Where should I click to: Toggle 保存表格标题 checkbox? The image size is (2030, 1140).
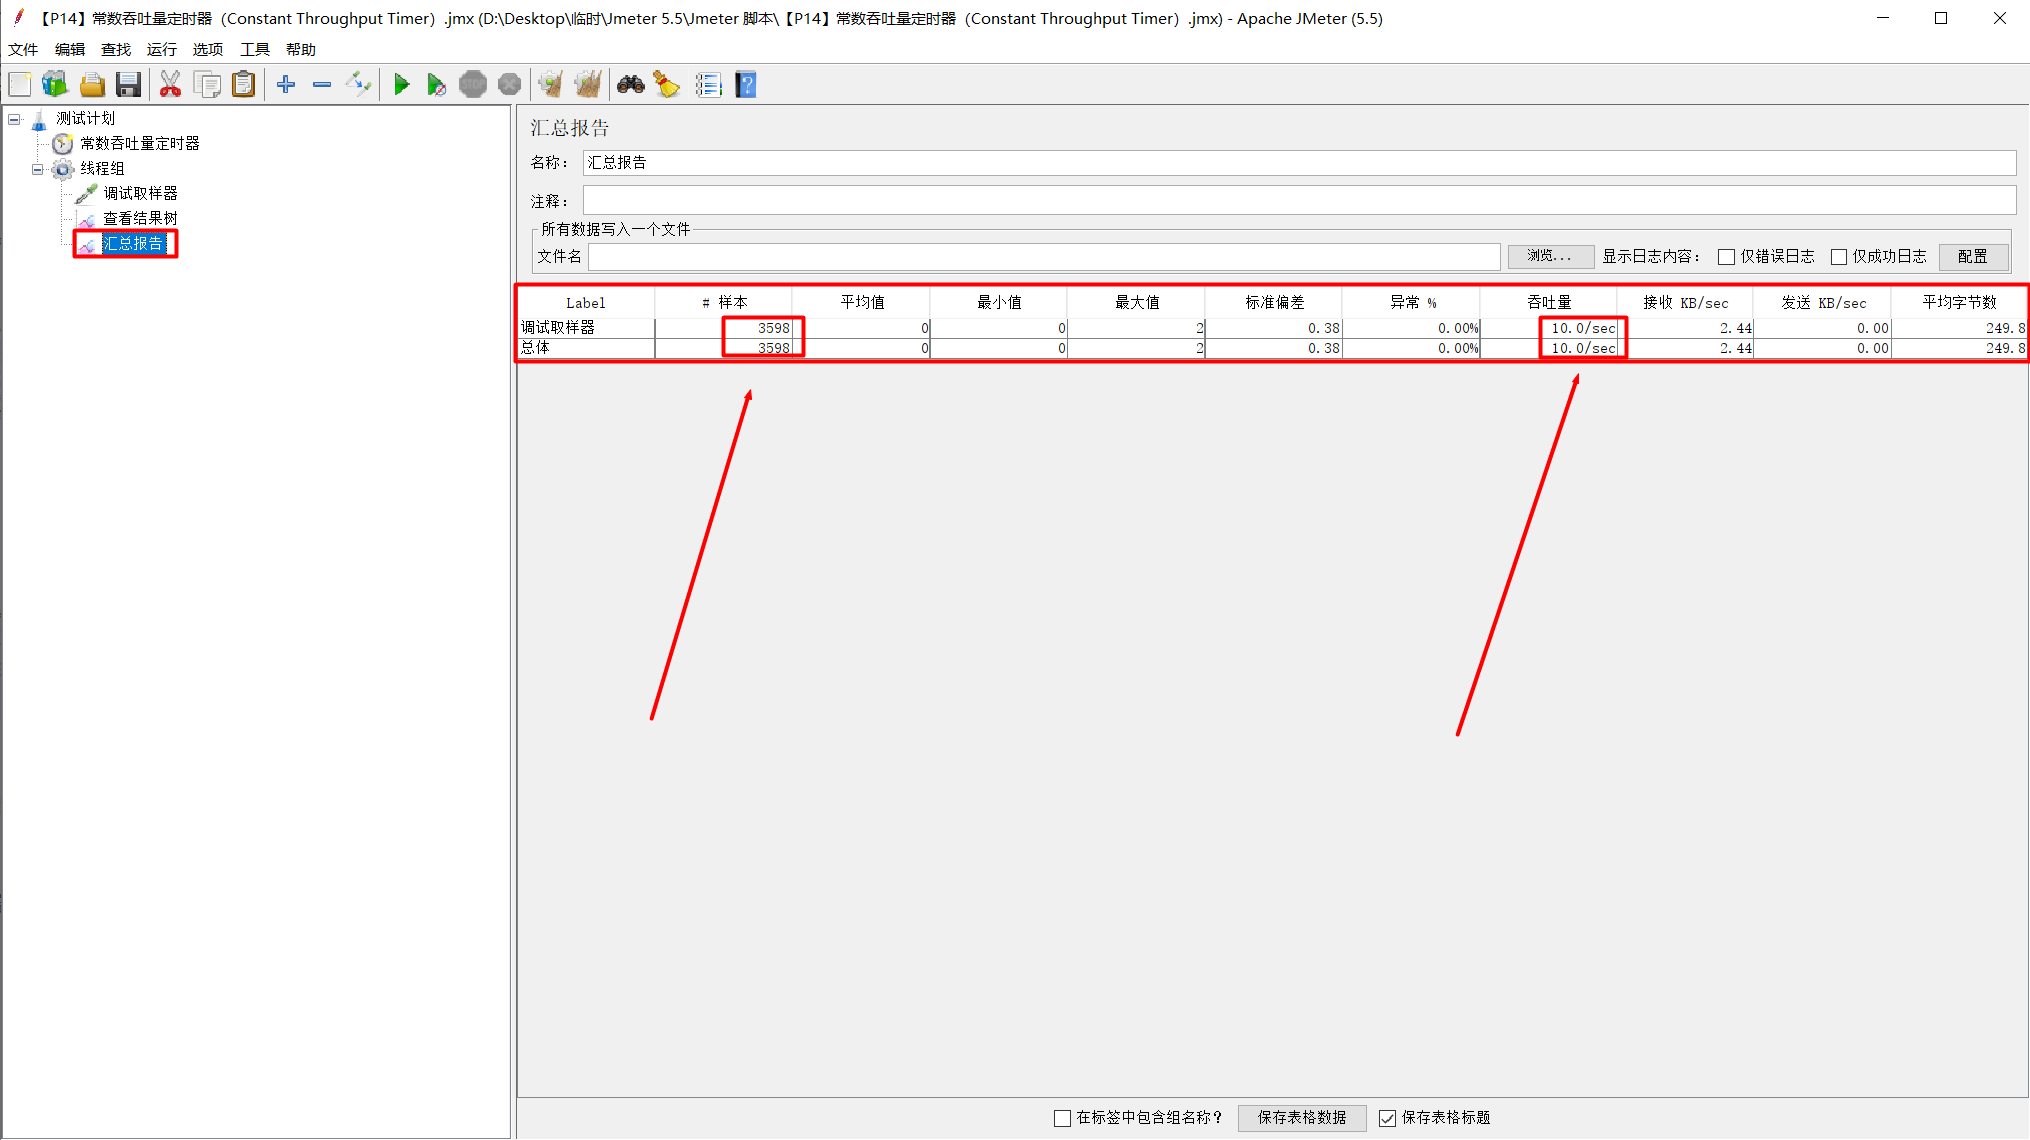tap(1387, 1118)
